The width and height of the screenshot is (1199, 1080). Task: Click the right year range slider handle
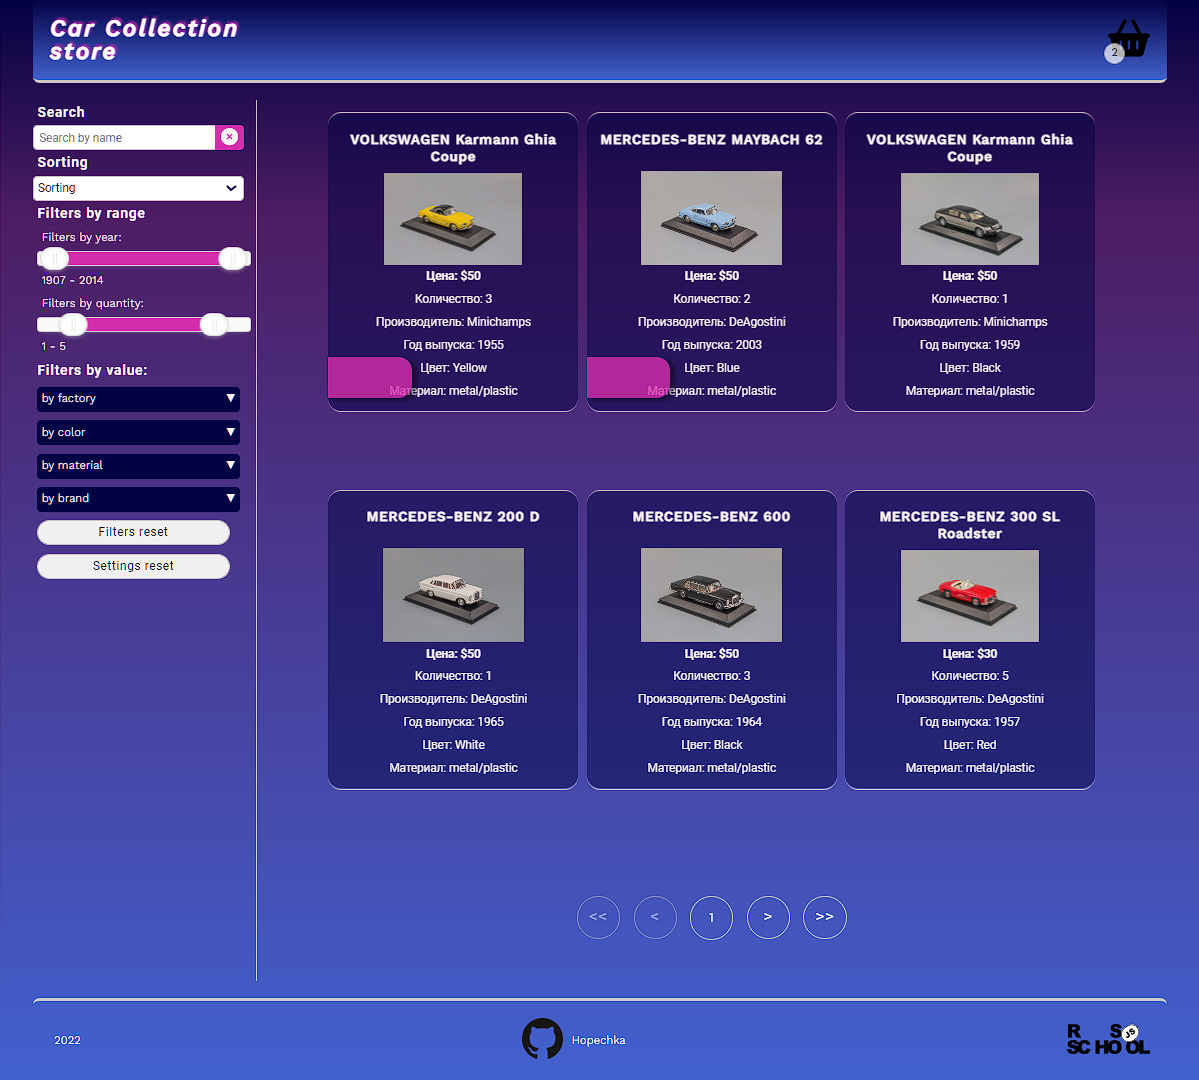(232, 259)
